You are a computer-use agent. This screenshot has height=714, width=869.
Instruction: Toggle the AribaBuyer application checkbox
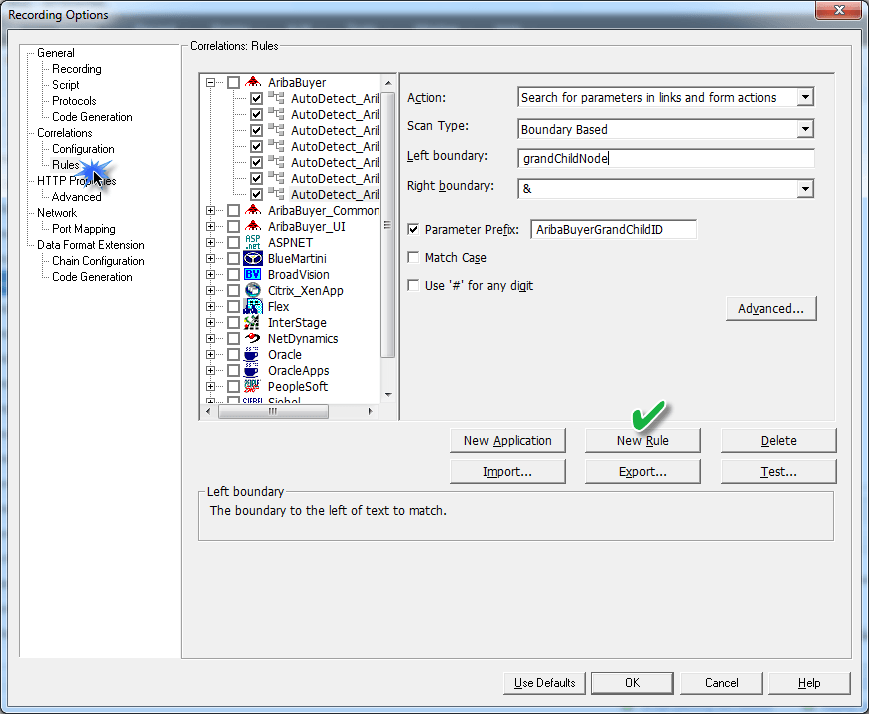pyautogui.click(x=233, y=83)
